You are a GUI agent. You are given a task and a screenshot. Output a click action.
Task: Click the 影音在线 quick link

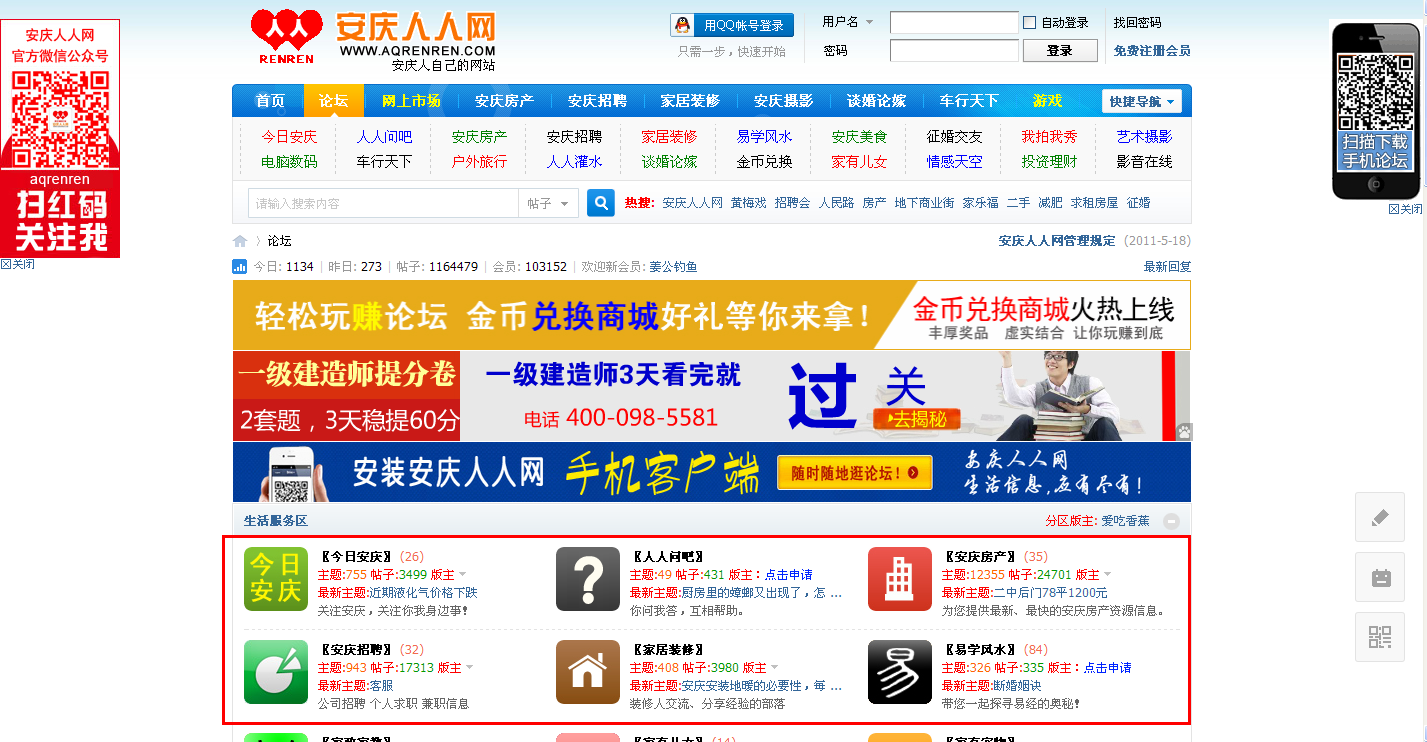tap(1144, 162)
